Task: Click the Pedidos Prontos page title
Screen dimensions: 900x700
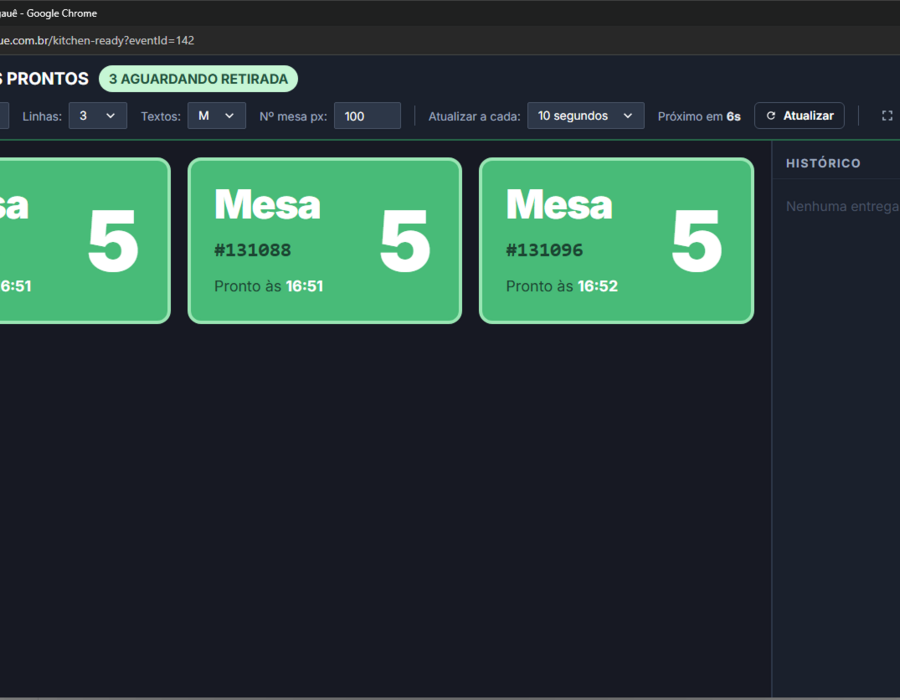Action: tap(45, 79)
